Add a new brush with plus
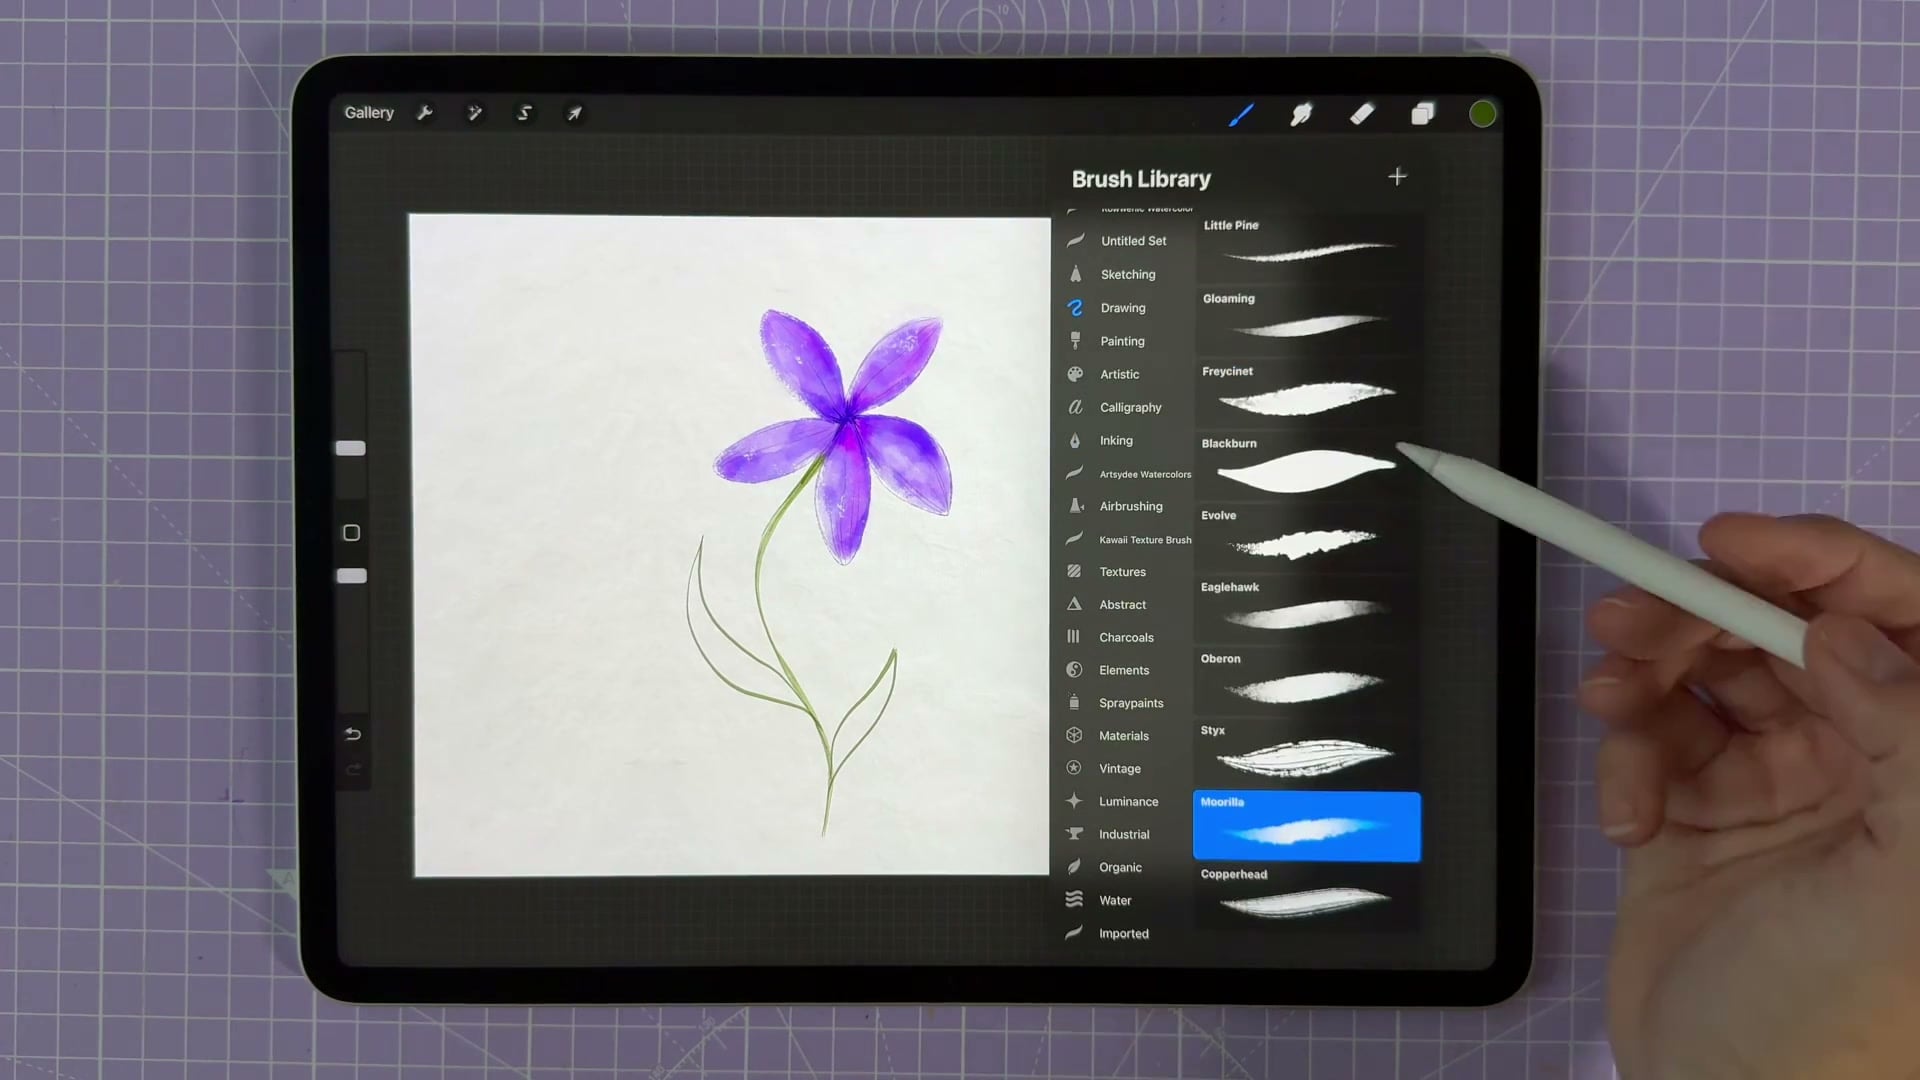 1397,177
